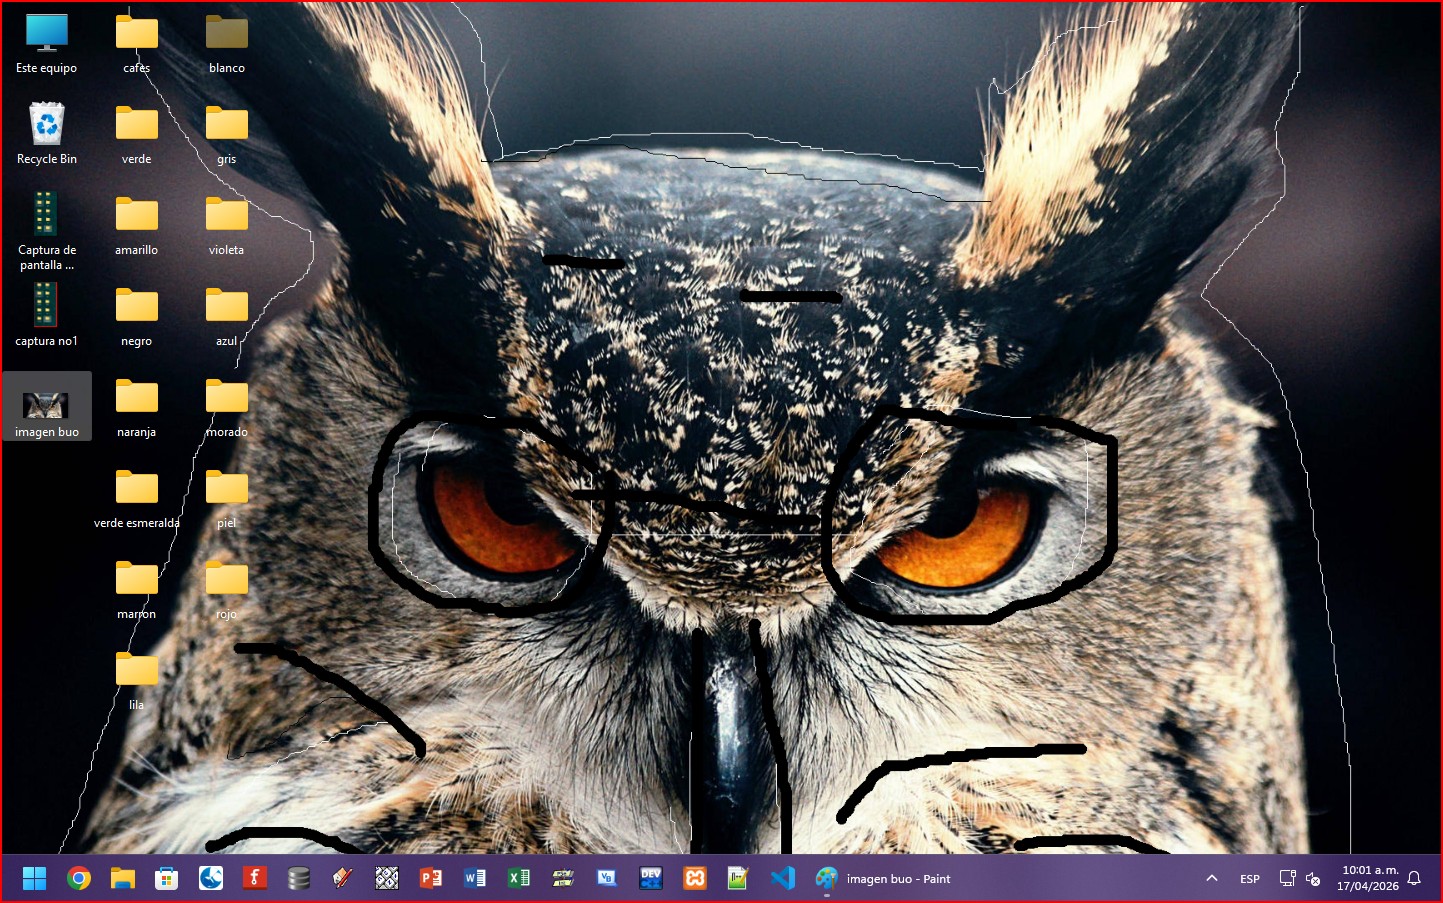Viewport: 1443px width, 903px height.
Task: Open Excel from the taskbar
Action: click(x=519, y=879)
